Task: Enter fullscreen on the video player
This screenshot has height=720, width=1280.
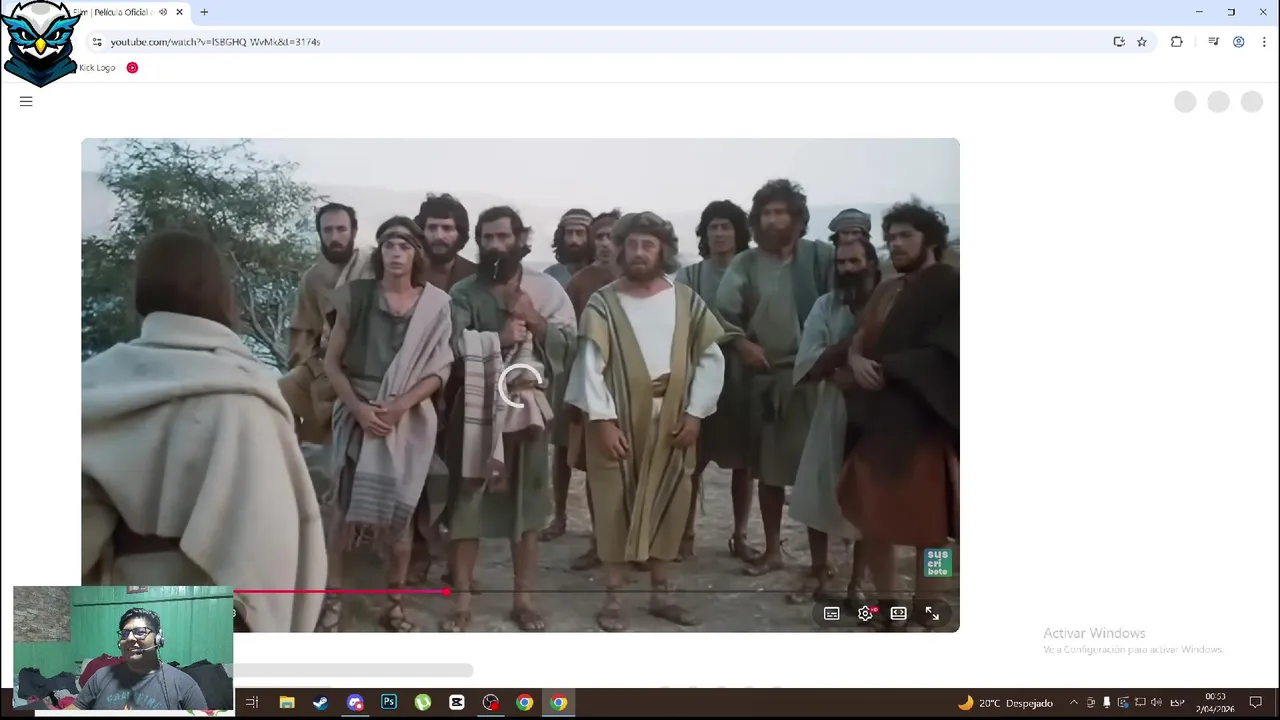Action: (x=932, y=613)
